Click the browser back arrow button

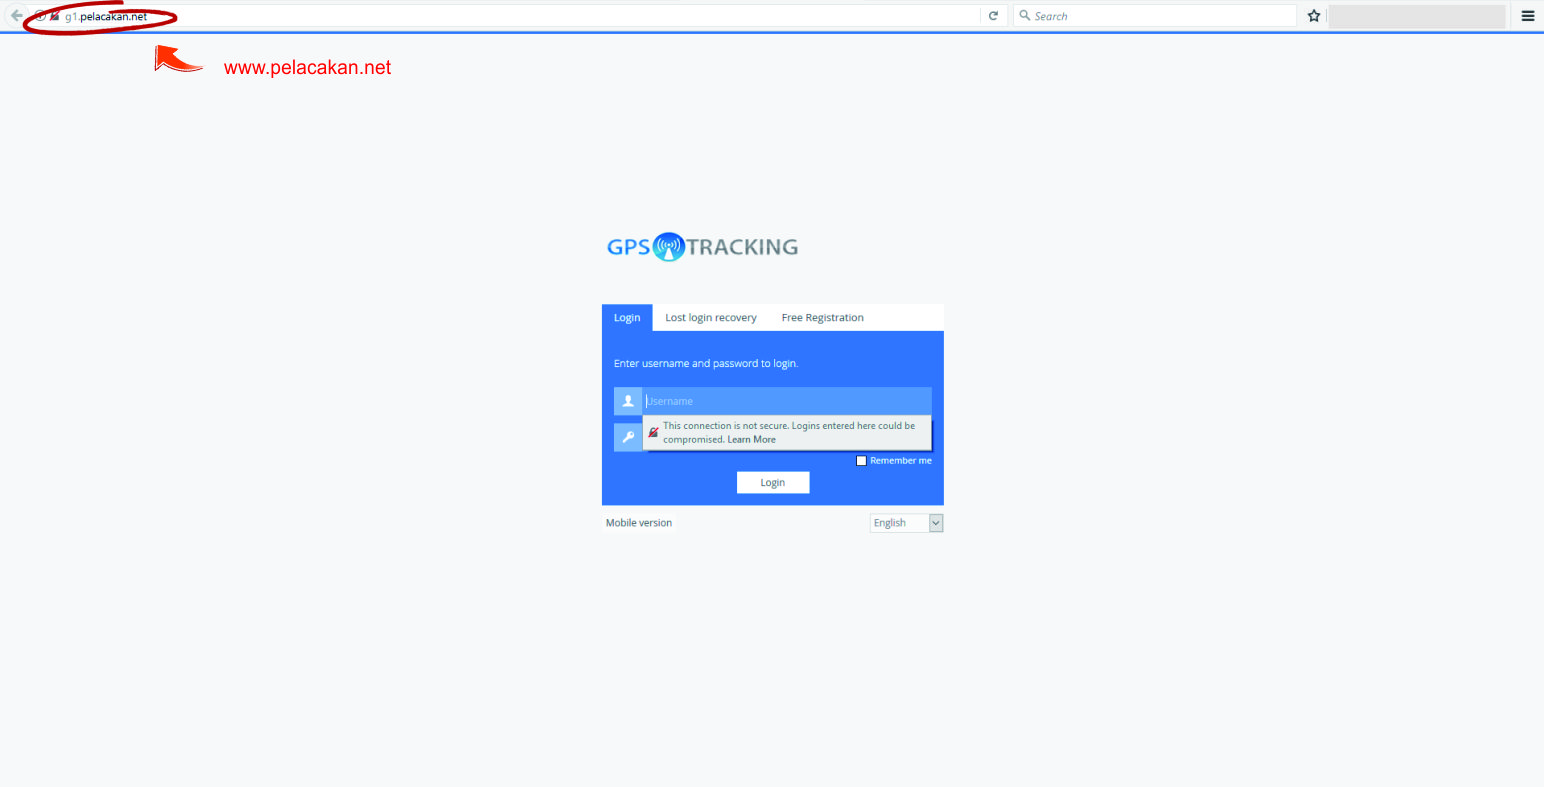16,16
